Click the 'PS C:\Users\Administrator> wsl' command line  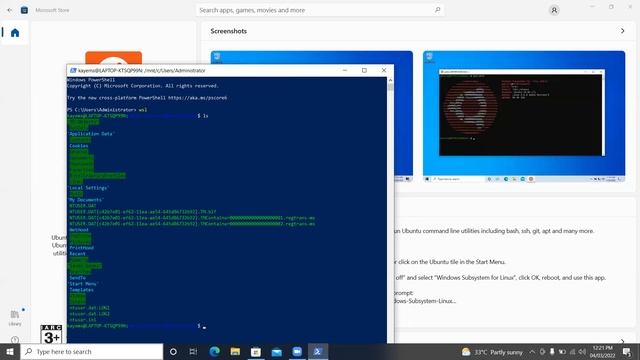click(107, 110)
